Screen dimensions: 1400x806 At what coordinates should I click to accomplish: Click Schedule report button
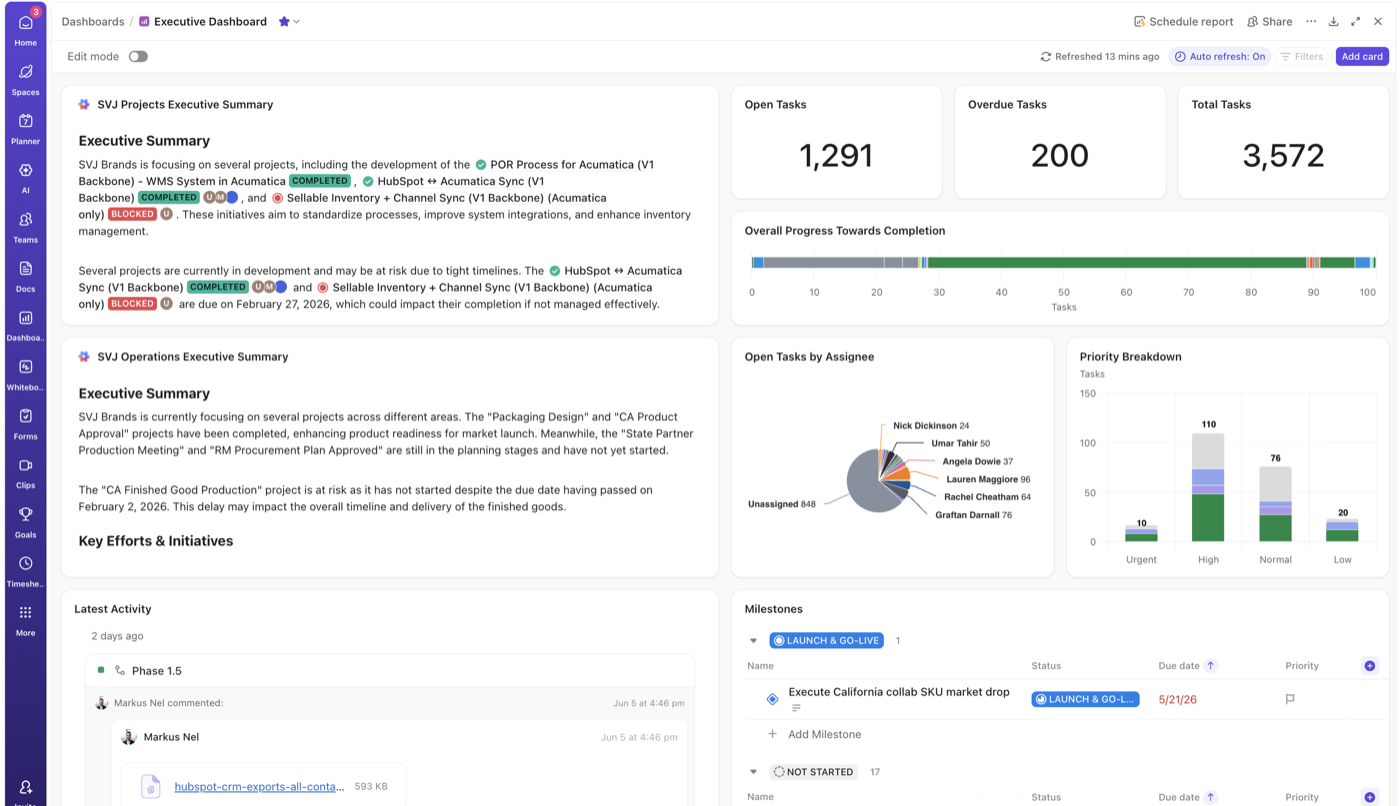pyautogui.click(x=1183, y=21)
